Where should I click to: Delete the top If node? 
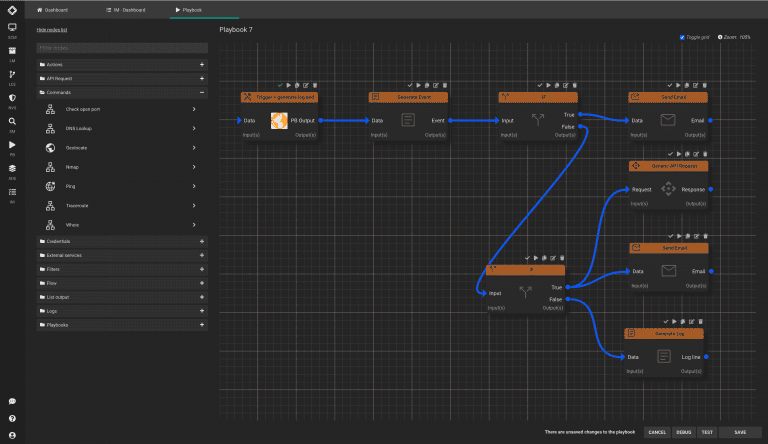point(575,85)
